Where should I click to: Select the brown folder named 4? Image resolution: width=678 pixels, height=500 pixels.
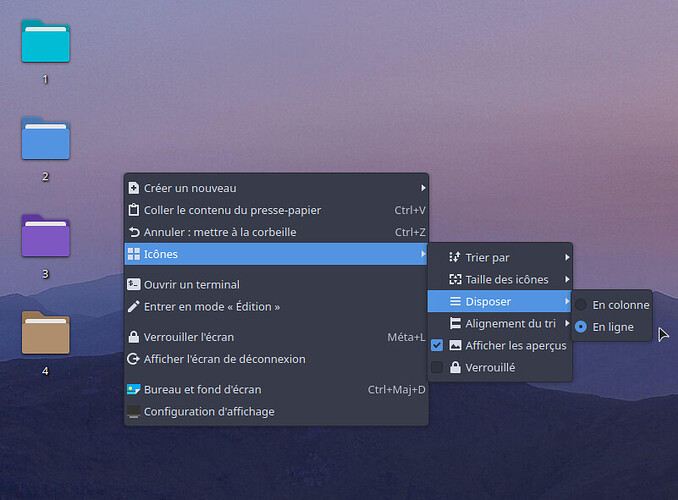(45, 334)
